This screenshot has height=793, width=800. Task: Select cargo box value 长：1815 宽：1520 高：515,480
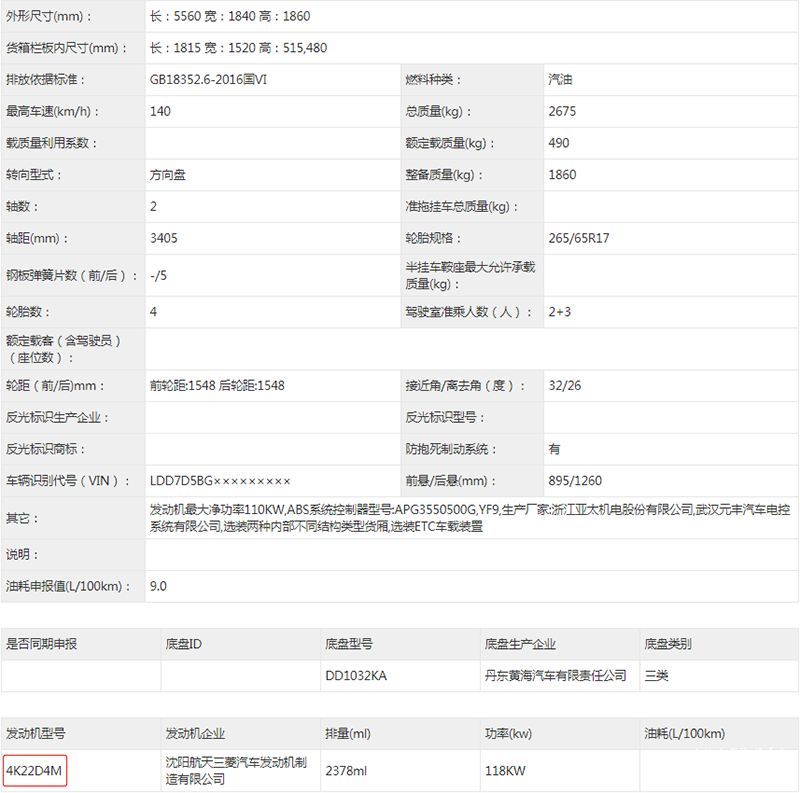(x=238, y=48)
